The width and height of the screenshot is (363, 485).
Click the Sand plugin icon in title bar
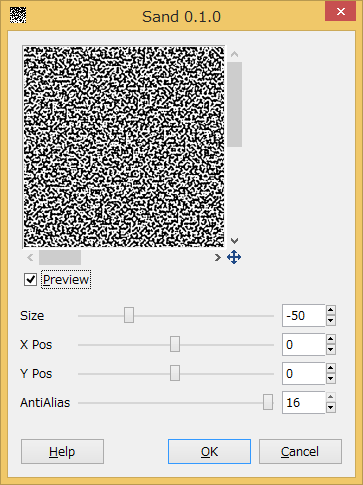pos(18,15)
